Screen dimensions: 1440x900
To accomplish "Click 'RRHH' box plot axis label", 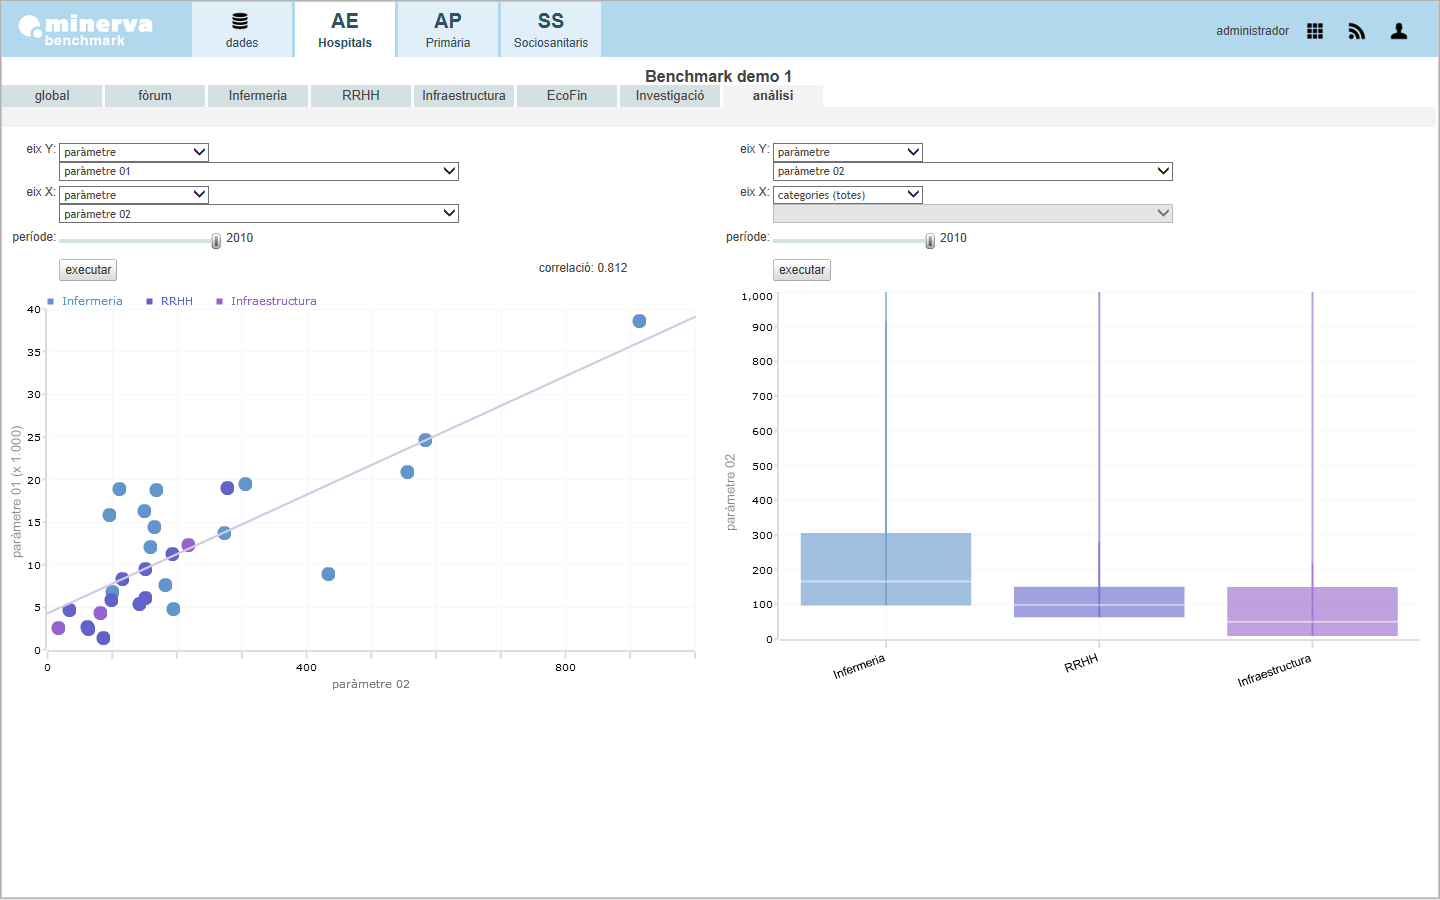I will pyautogui.click(x=1081, y=663).
